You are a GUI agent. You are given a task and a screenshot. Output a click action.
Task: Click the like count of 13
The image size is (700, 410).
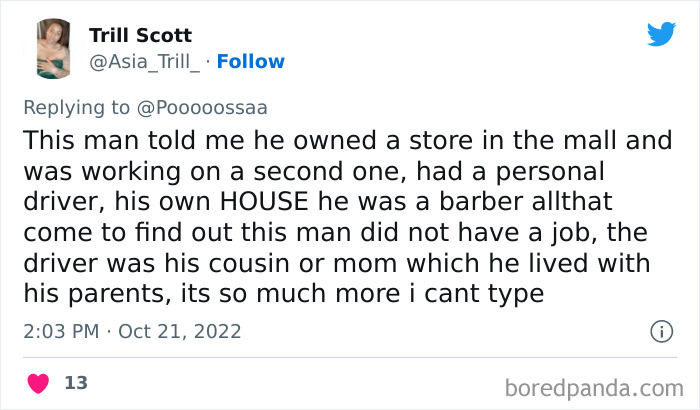[75, 383]
